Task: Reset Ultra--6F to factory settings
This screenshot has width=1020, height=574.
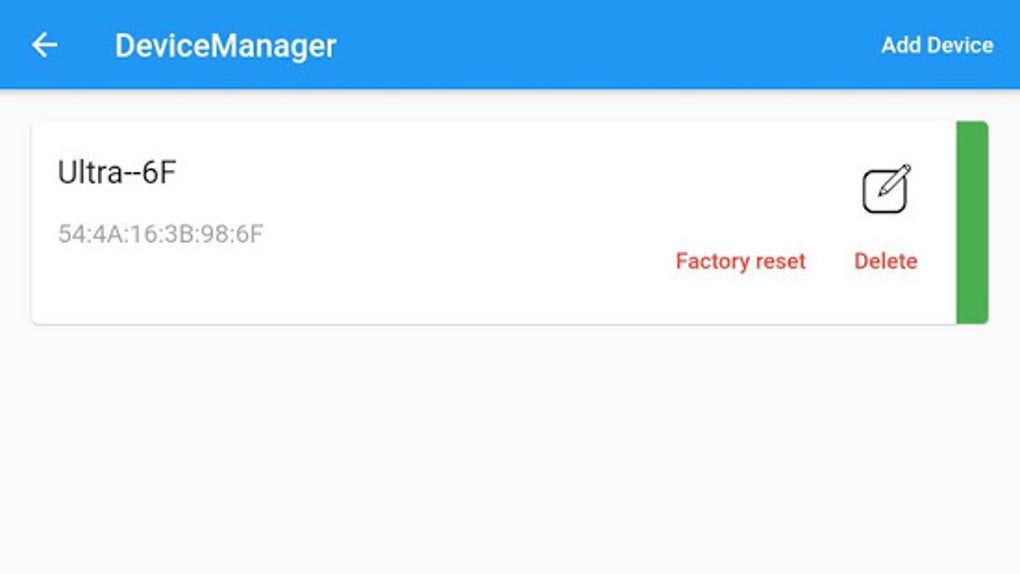Action: coord(740,261)
